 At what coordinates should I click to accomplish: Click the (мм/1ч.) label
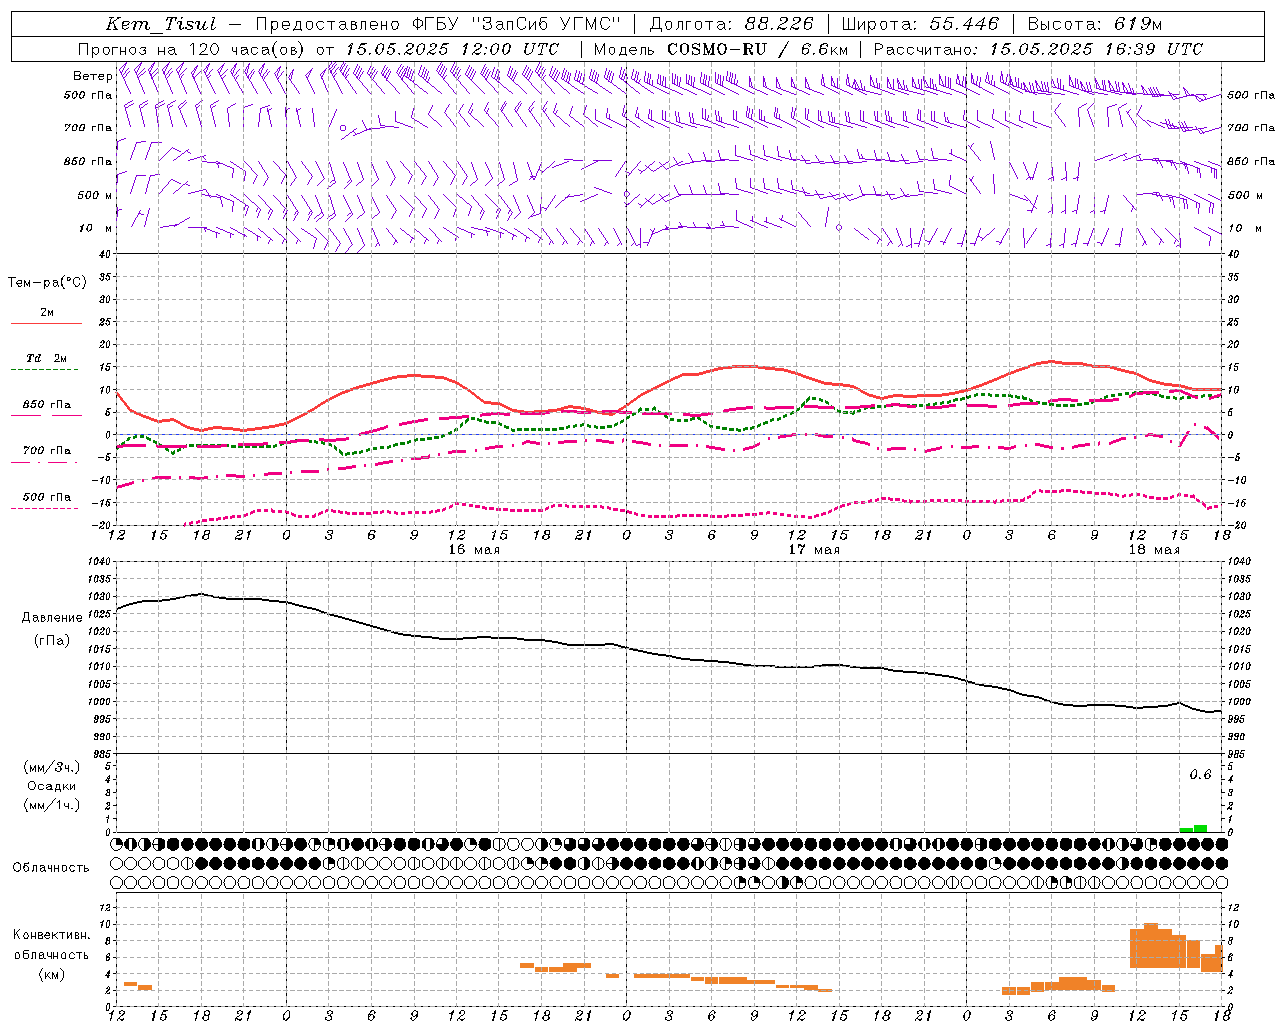[x=52, y=805]
